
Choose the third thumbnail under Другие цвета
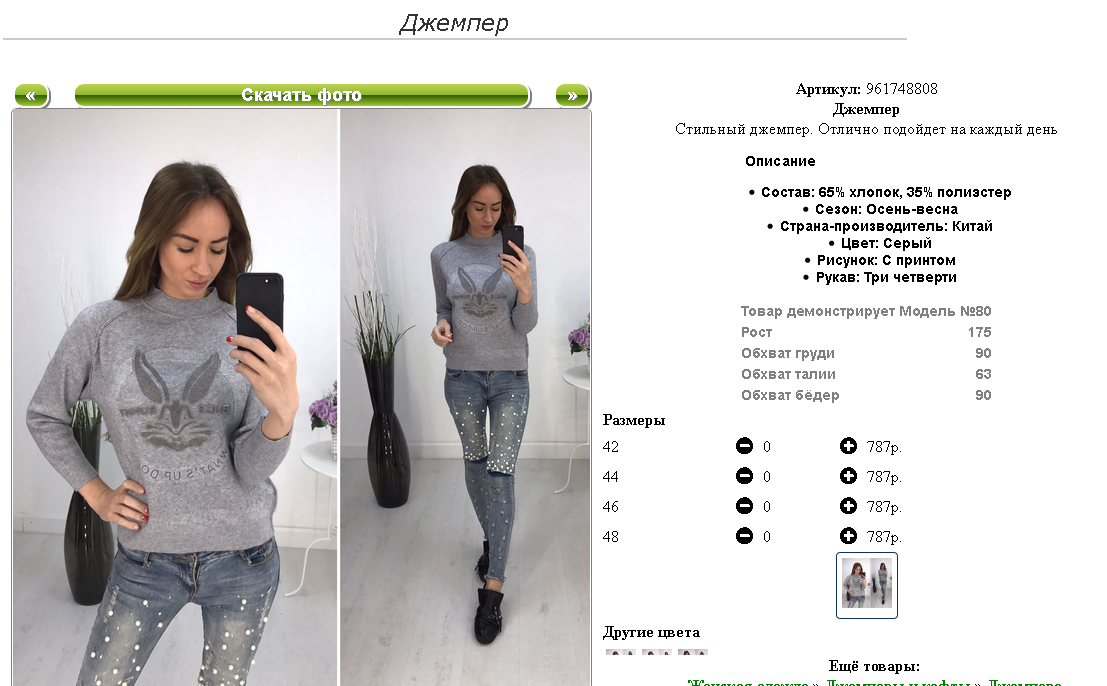click(693, 652)
